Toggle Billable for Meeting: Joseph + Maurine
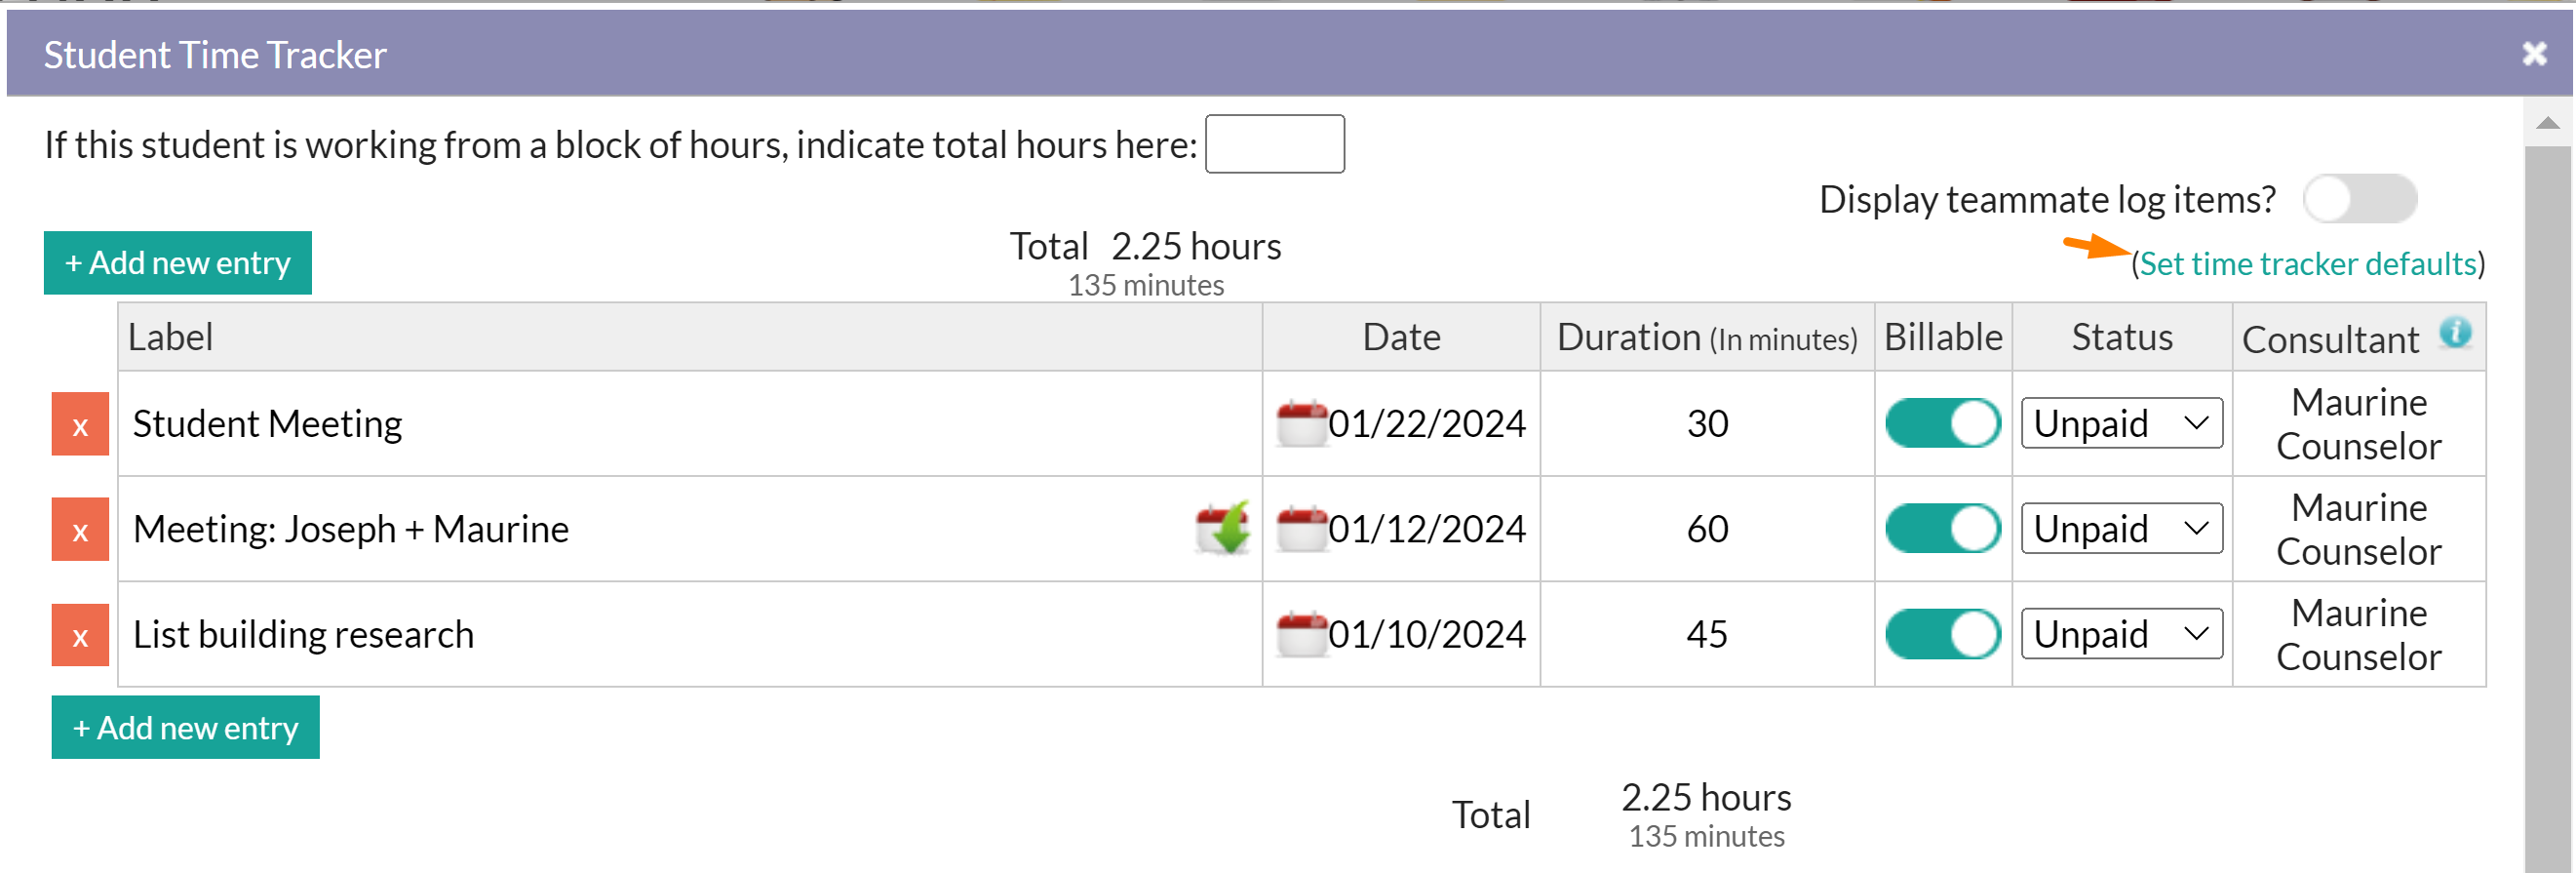 click(1942, 528)
